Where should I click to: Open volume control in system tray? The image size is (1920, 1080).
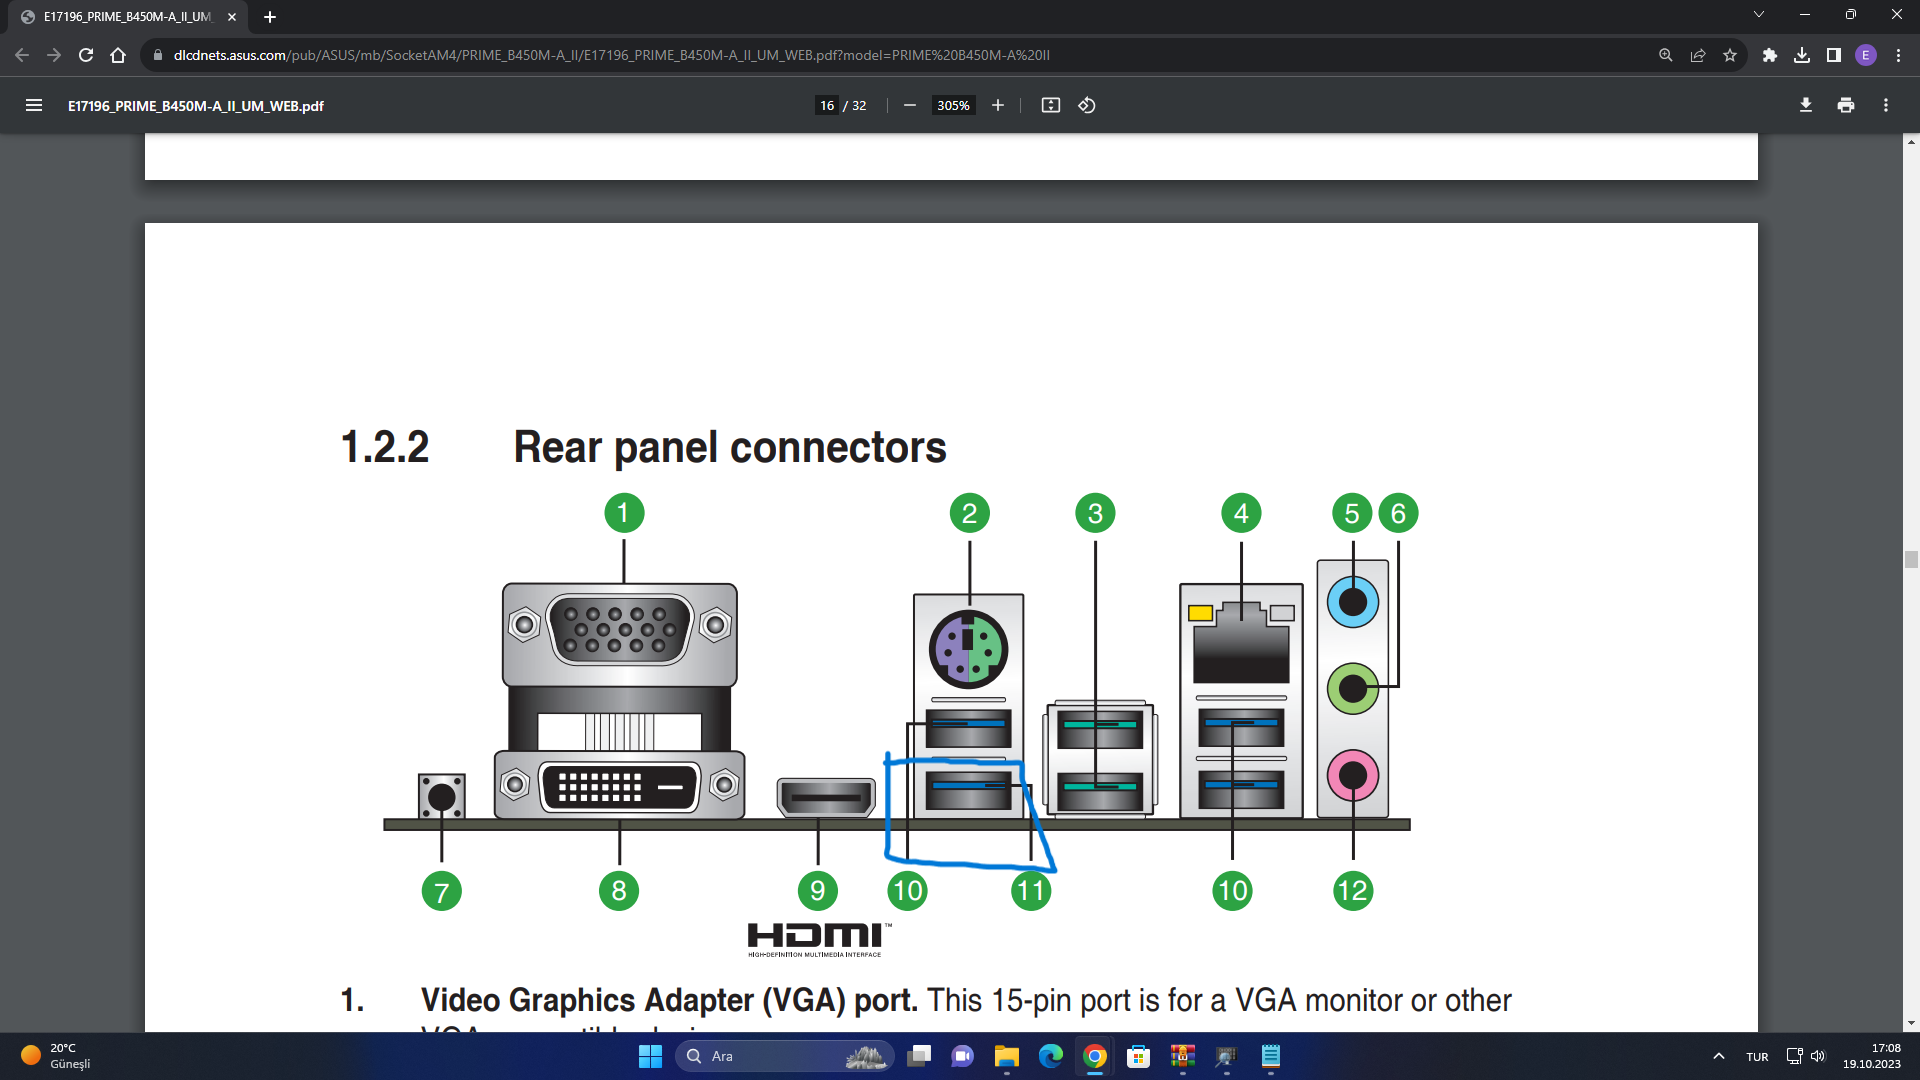[1818, 1056]
